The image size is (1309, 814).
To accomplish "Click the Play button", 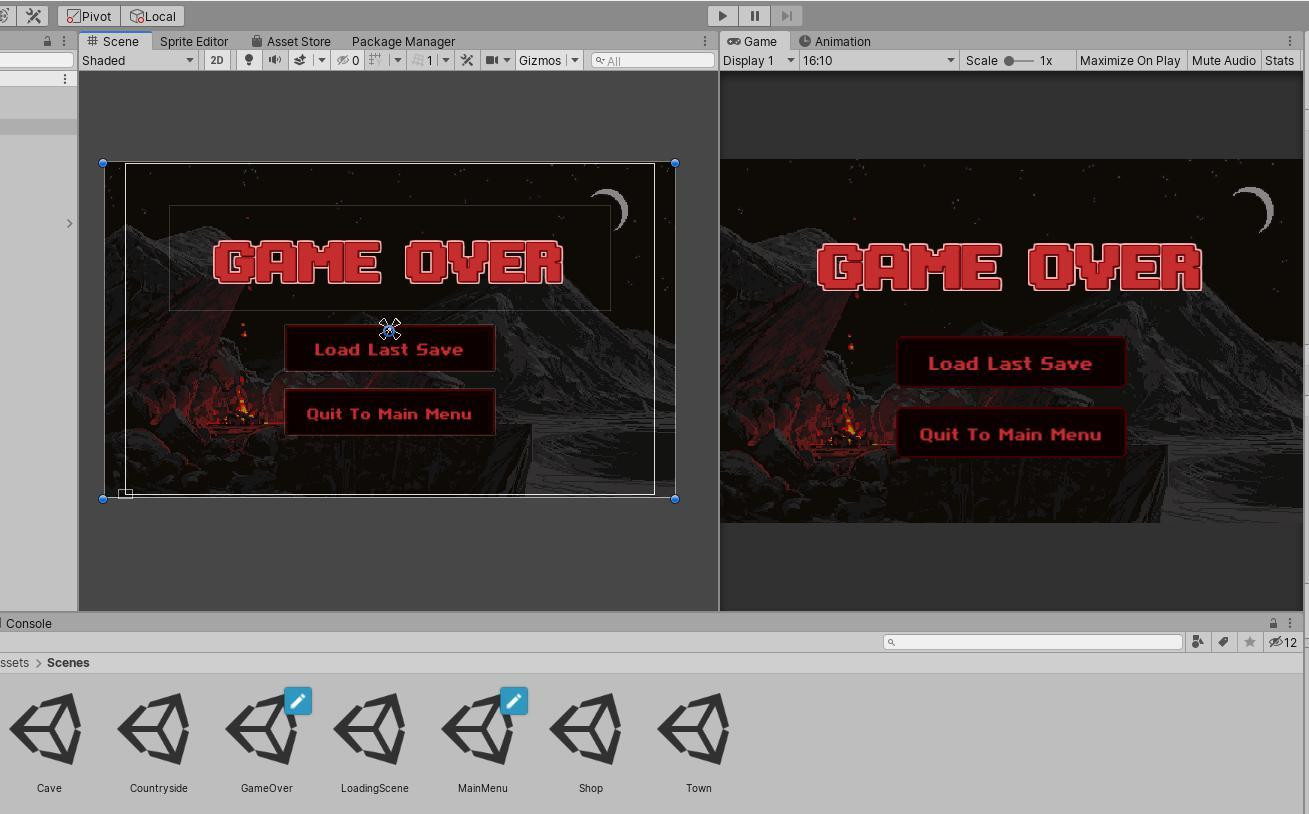I will click(x=722, y=16).
